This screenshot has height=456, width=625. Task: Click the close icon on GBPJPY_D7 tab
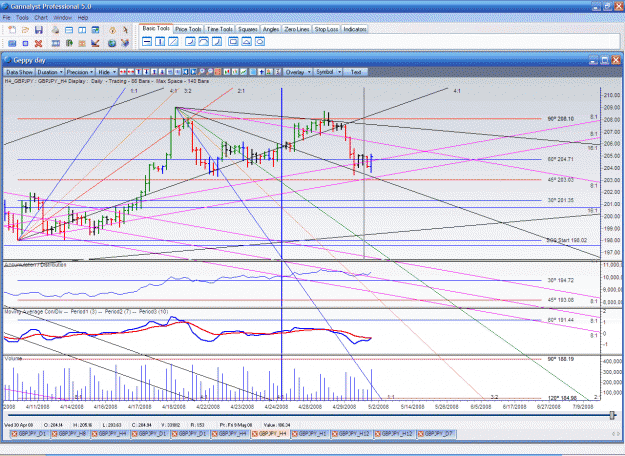tap(421, 434)
